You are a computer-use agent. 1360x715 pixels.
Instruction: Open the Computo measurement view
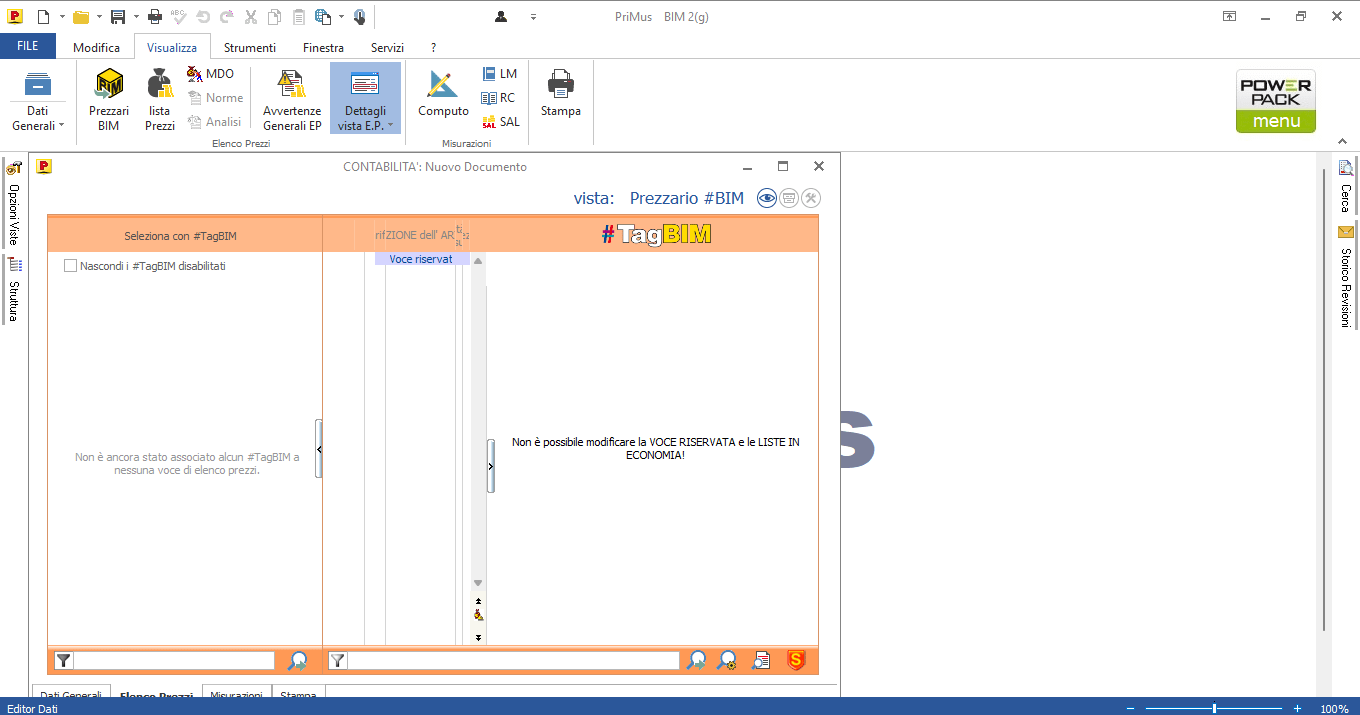[443, 95]
